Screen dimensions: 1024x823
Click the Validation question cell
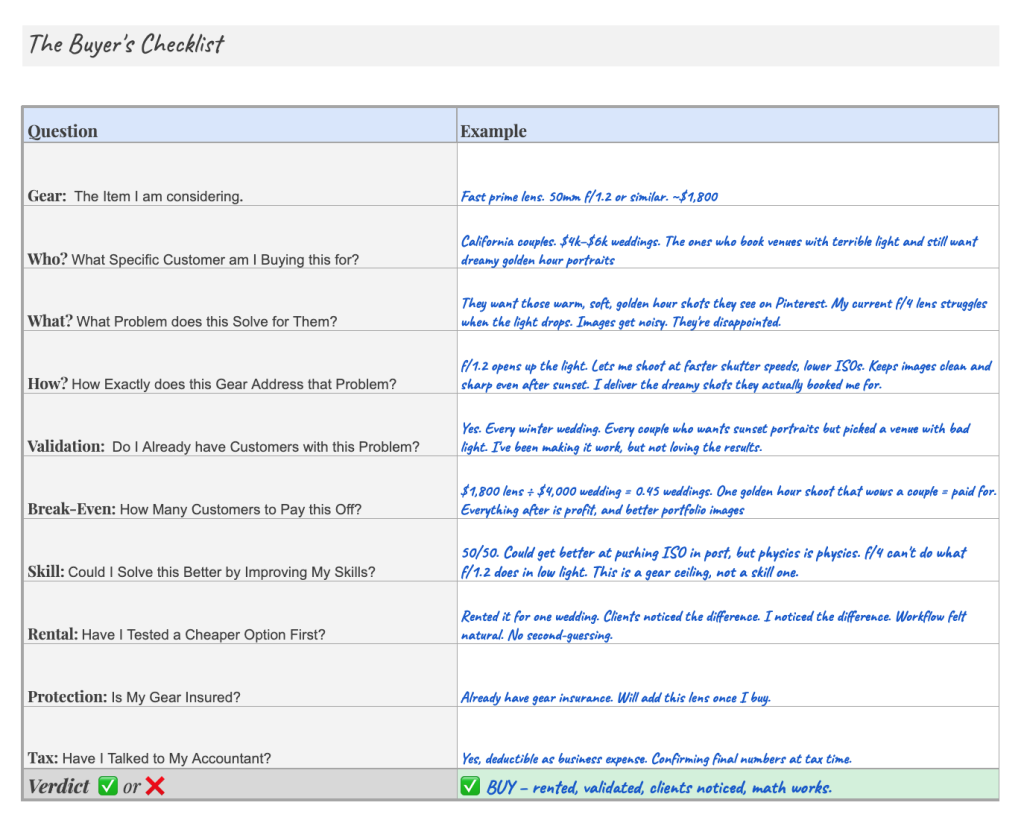coord(223,446)
